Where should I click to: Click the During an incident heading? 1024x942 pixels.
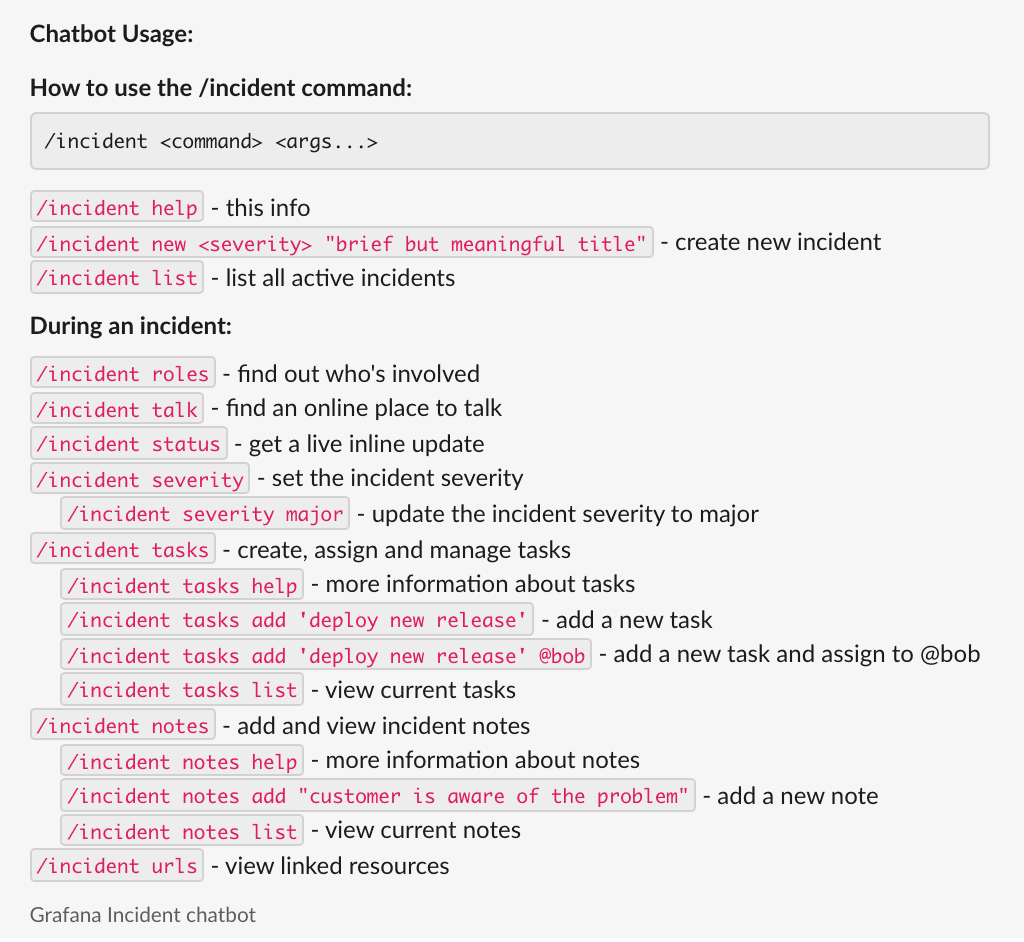[x=131, y=326]
